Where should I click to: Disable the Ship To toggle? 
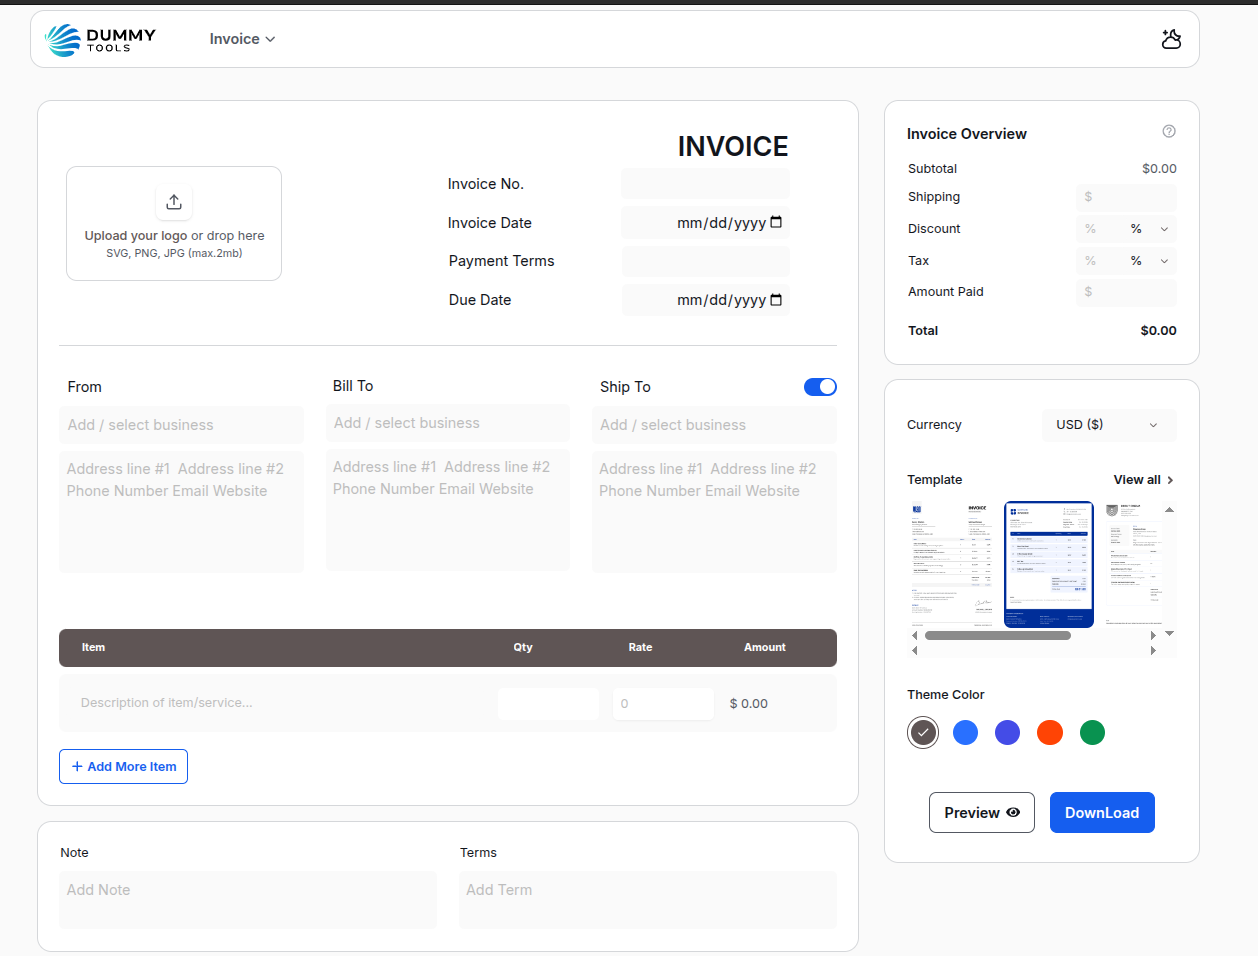(820, 386)
